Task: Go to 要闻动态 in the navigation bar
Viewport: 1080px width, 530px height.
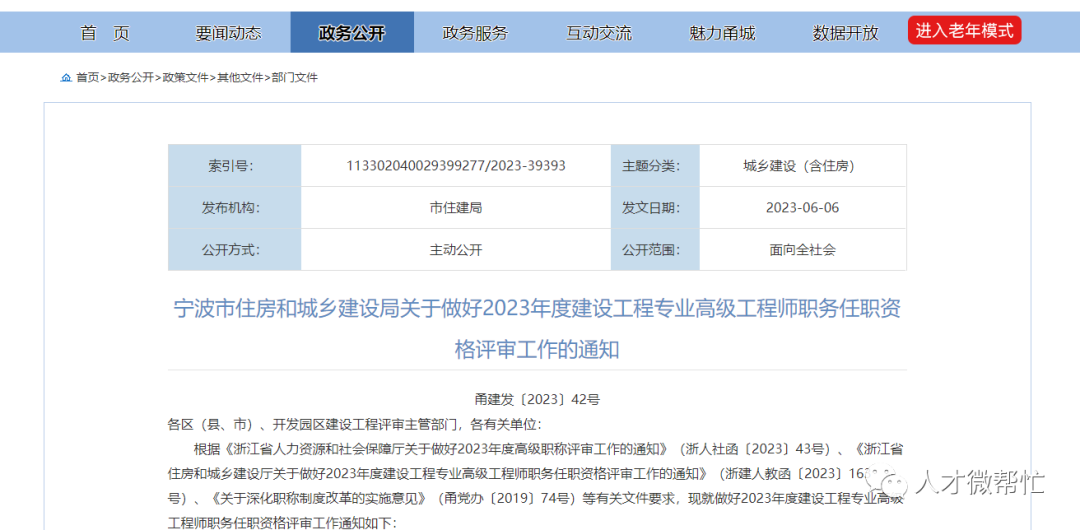Action: pyautogui.click(x=228, y=32)
